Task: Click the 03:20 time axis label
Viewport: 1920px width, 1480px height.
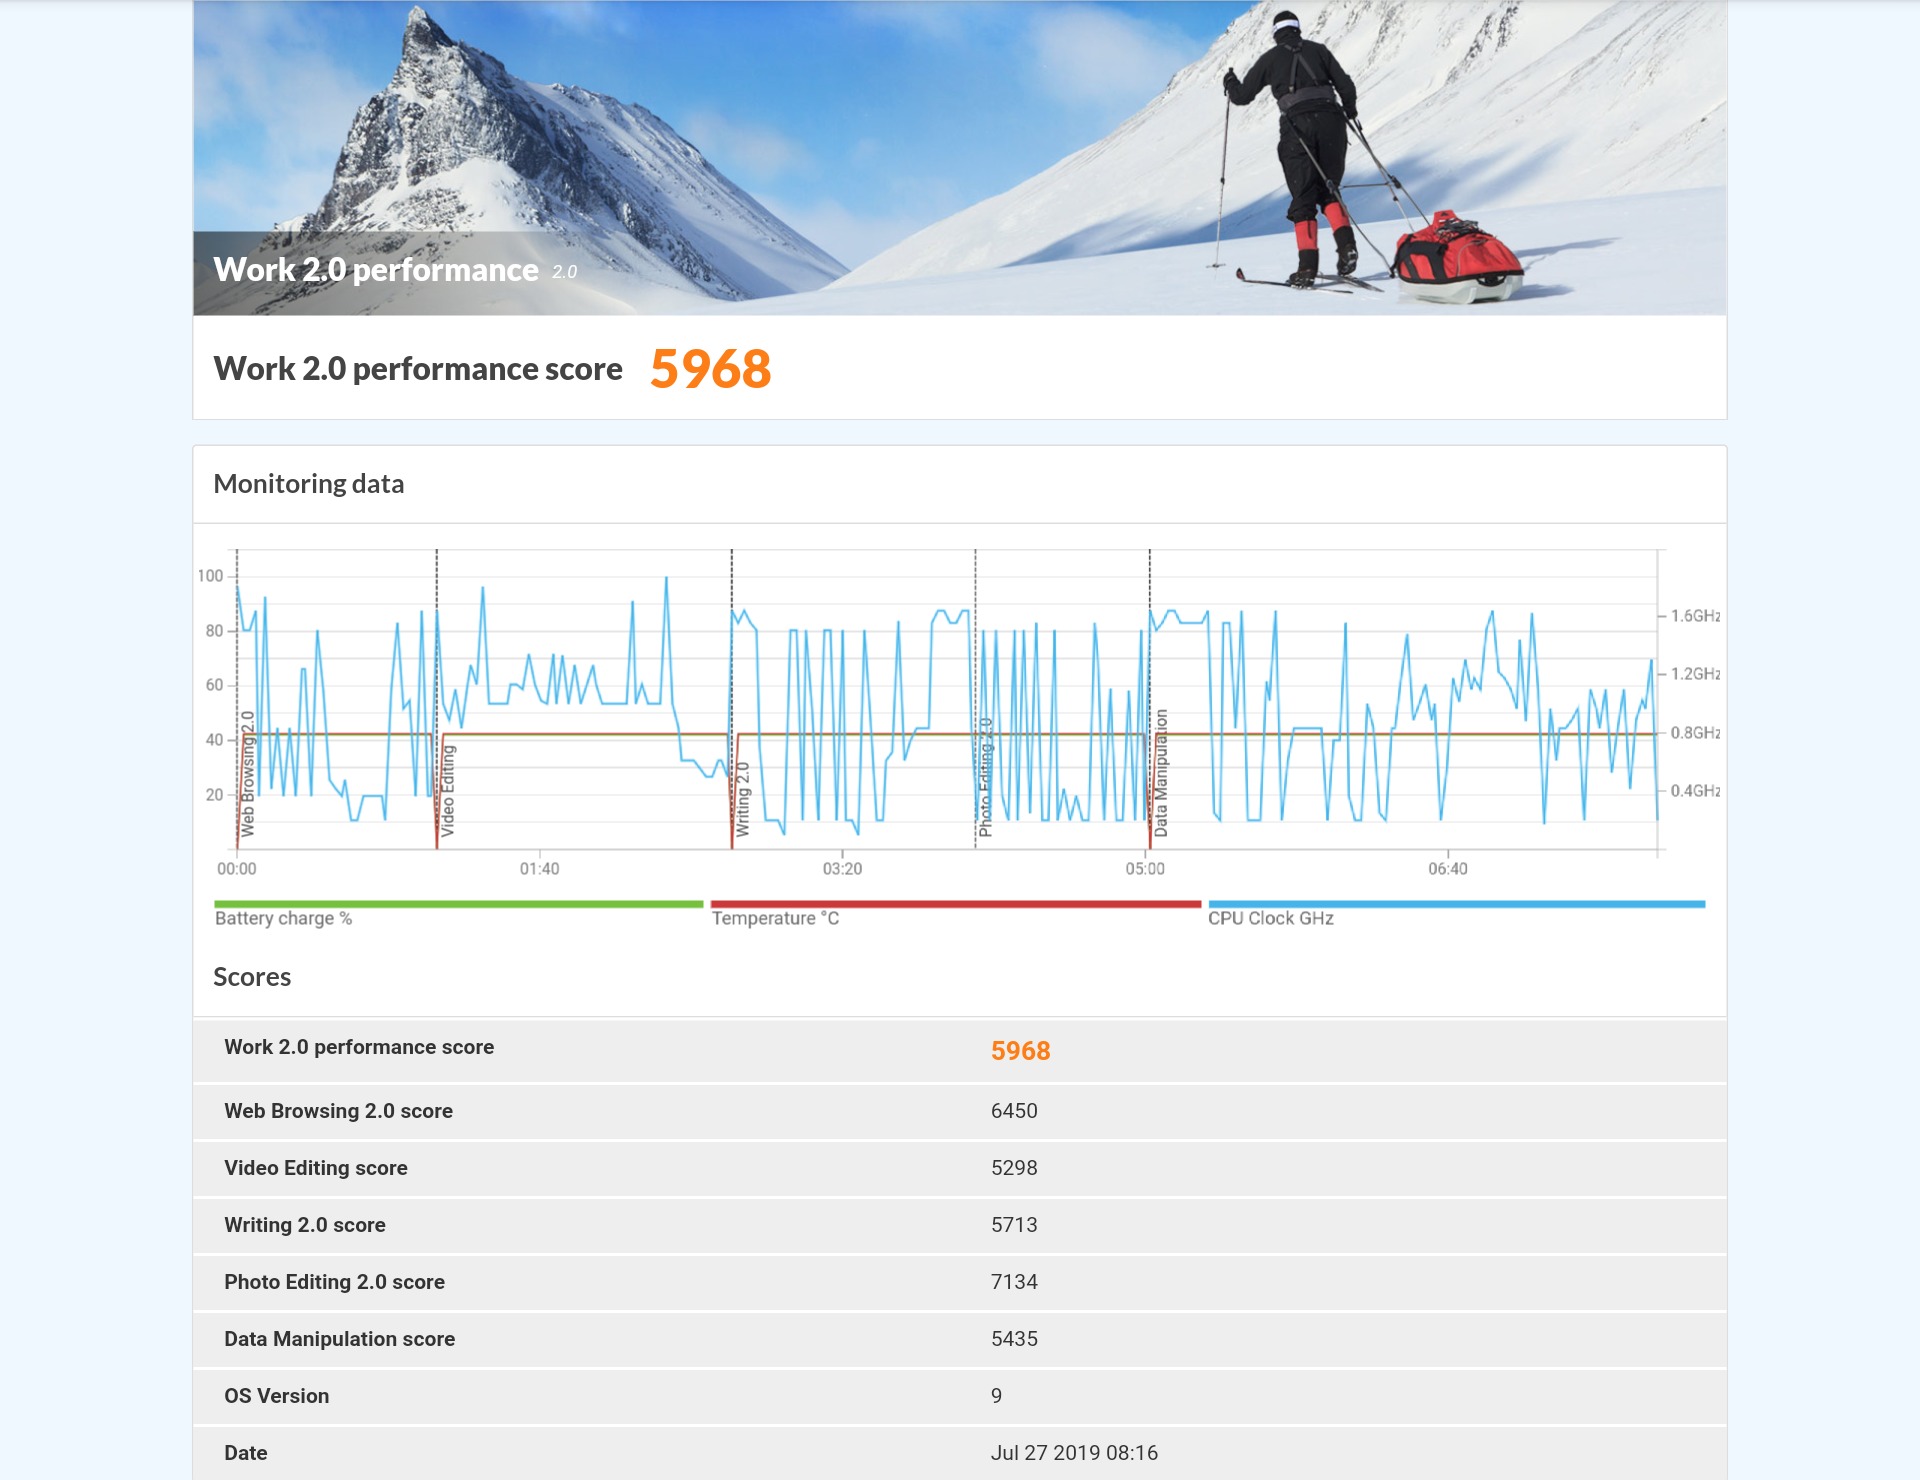Action: point(842,869)
